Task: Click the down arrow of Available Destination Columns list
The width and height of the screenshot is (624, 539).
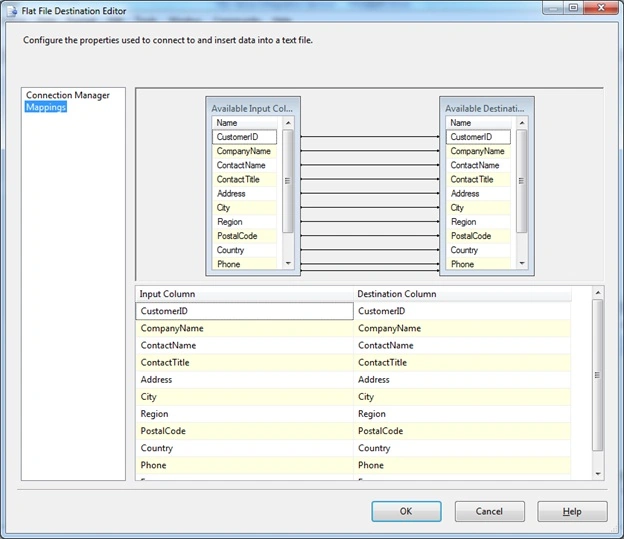Action: [522, 263]
